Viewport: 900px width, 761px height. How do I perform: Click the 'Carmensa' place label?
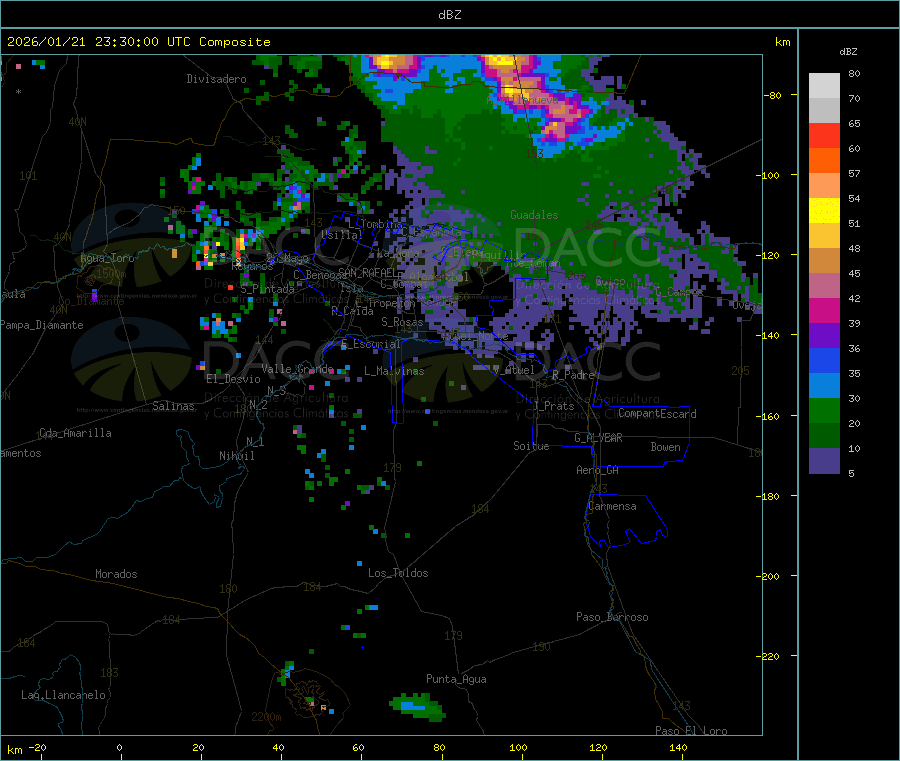[x=612, y=506]
